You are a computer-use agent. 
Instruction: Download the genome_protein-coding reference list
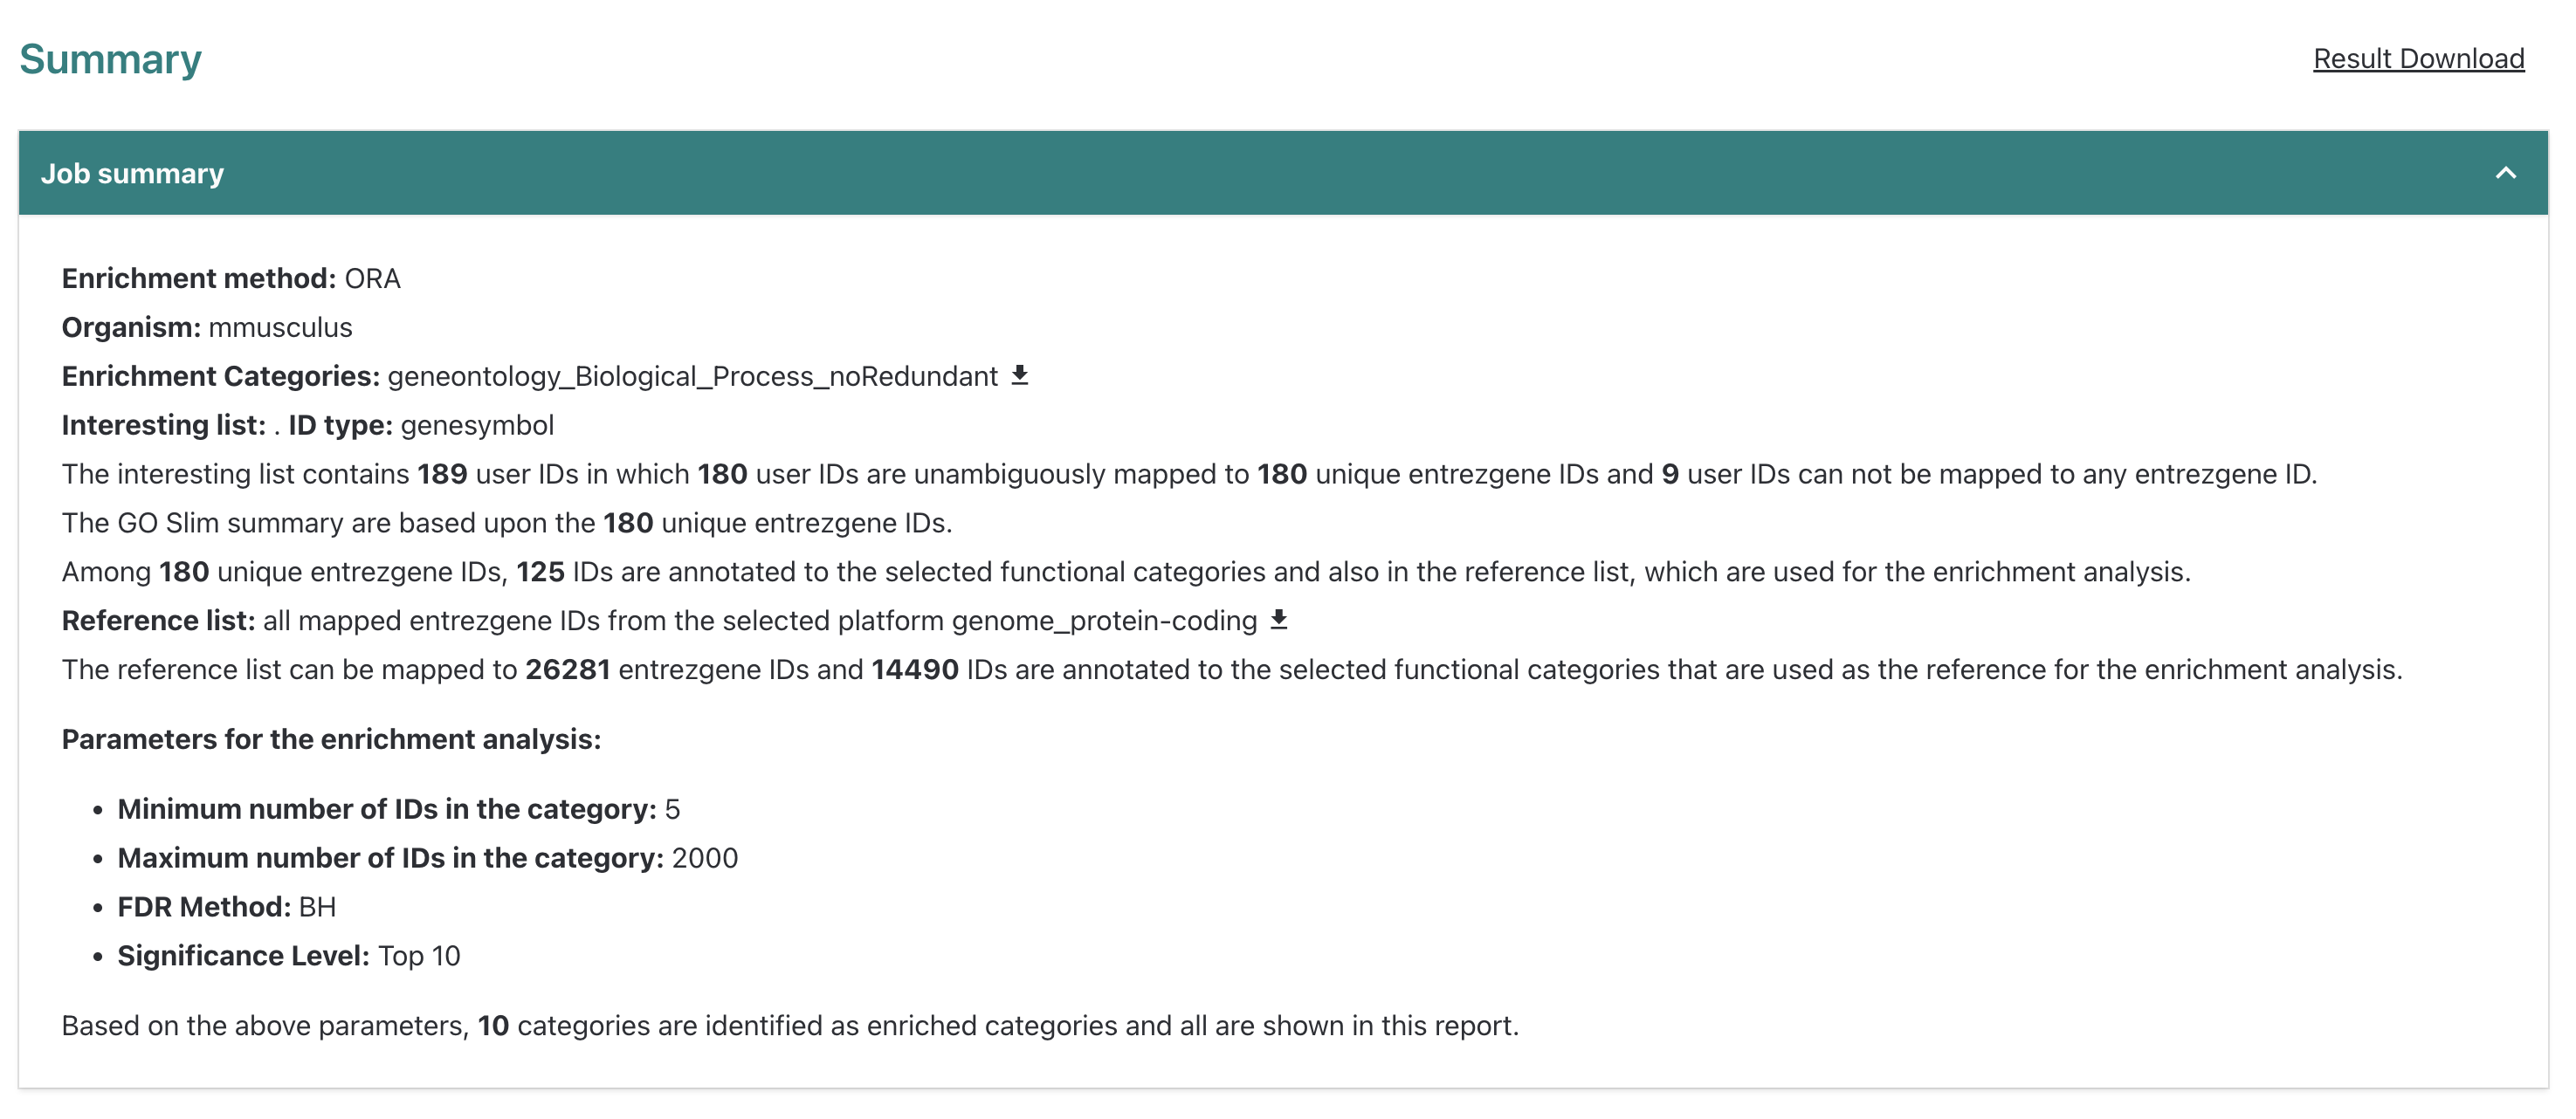(1278, 620)
